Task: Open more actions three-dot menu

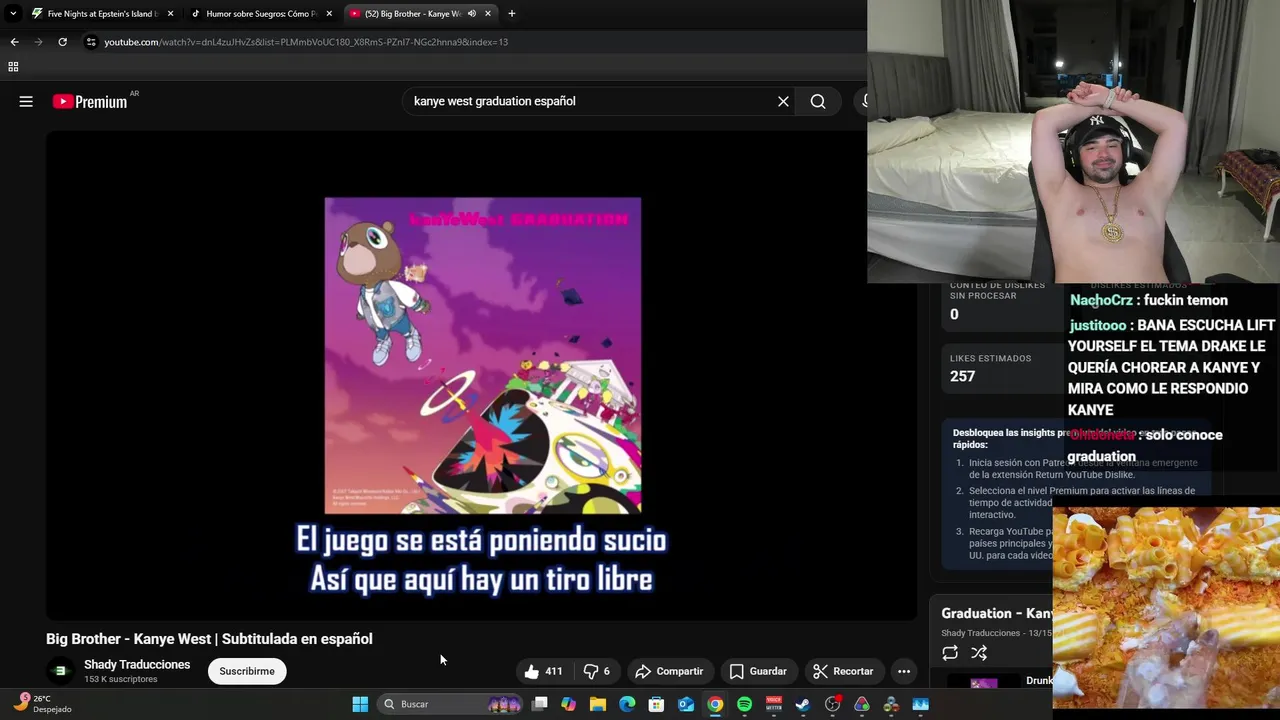Action: 904,671
